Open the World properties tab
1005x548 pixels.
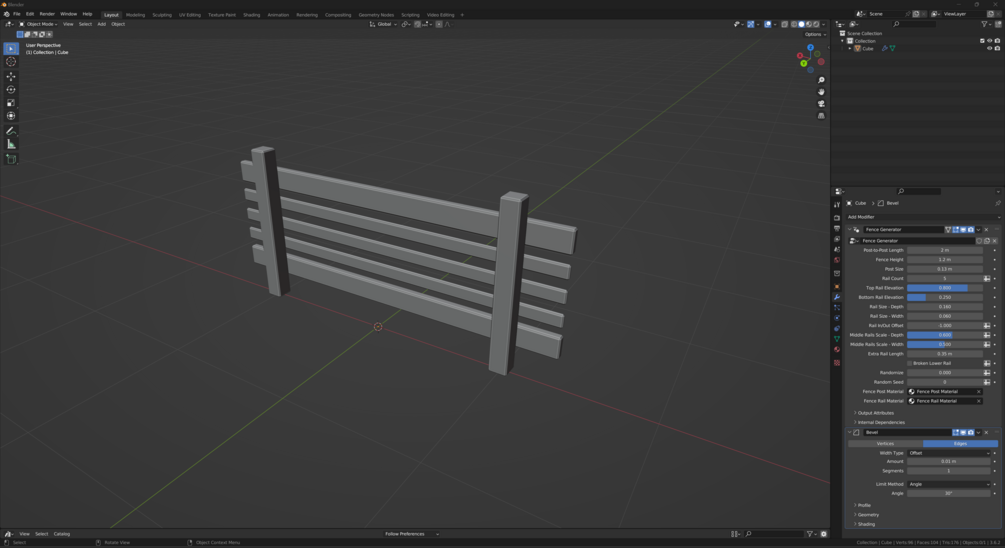coord(837,260)
